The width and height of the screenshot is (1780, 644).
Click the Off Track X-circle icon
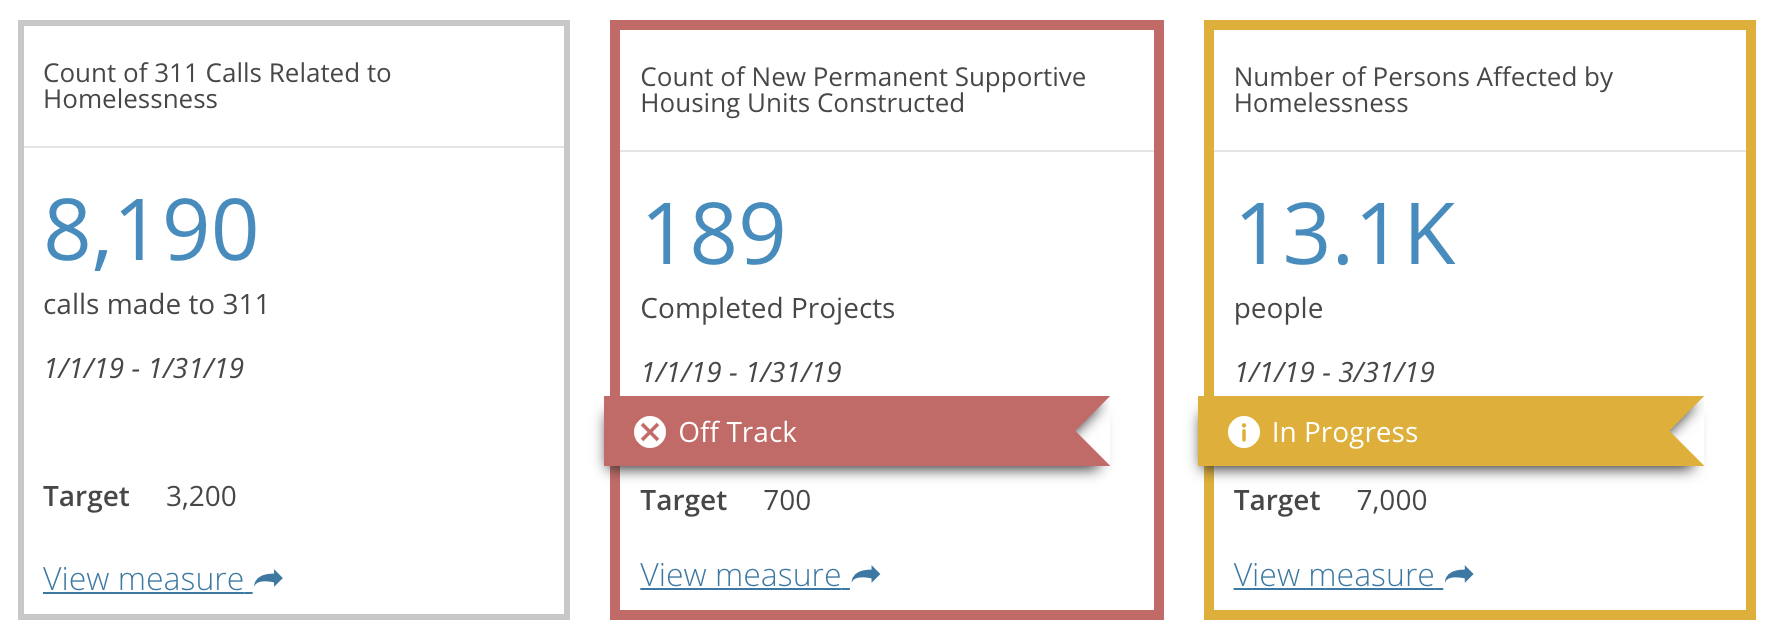pyautogui.click(x=650, y=432)
